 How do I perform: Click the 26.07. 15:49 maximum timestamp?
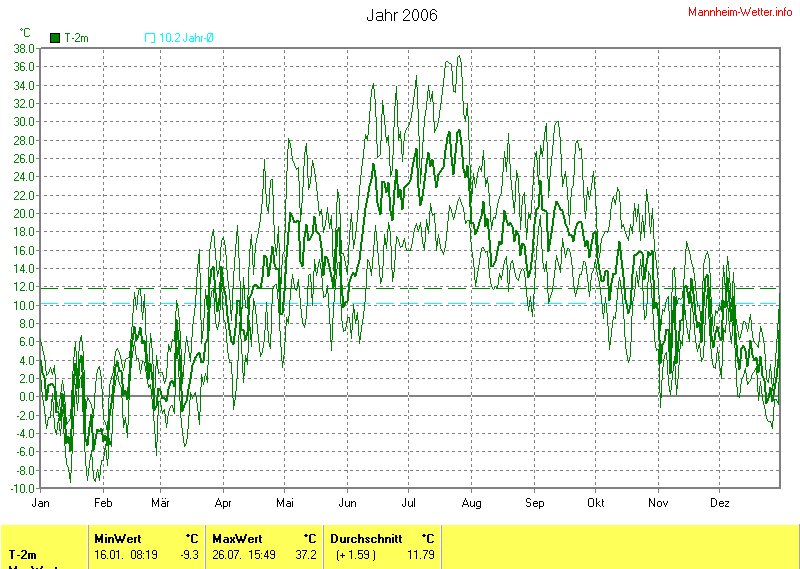point(245,554)
